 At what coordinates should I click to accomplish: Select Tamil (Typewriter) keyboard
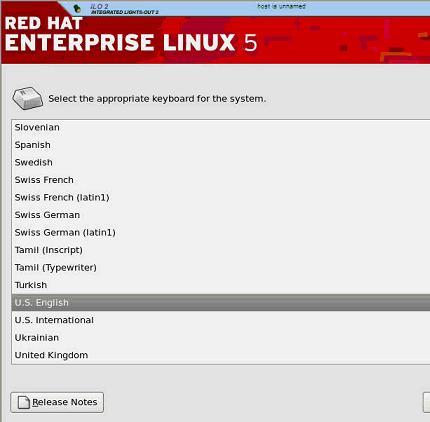(x=221, y=267)
